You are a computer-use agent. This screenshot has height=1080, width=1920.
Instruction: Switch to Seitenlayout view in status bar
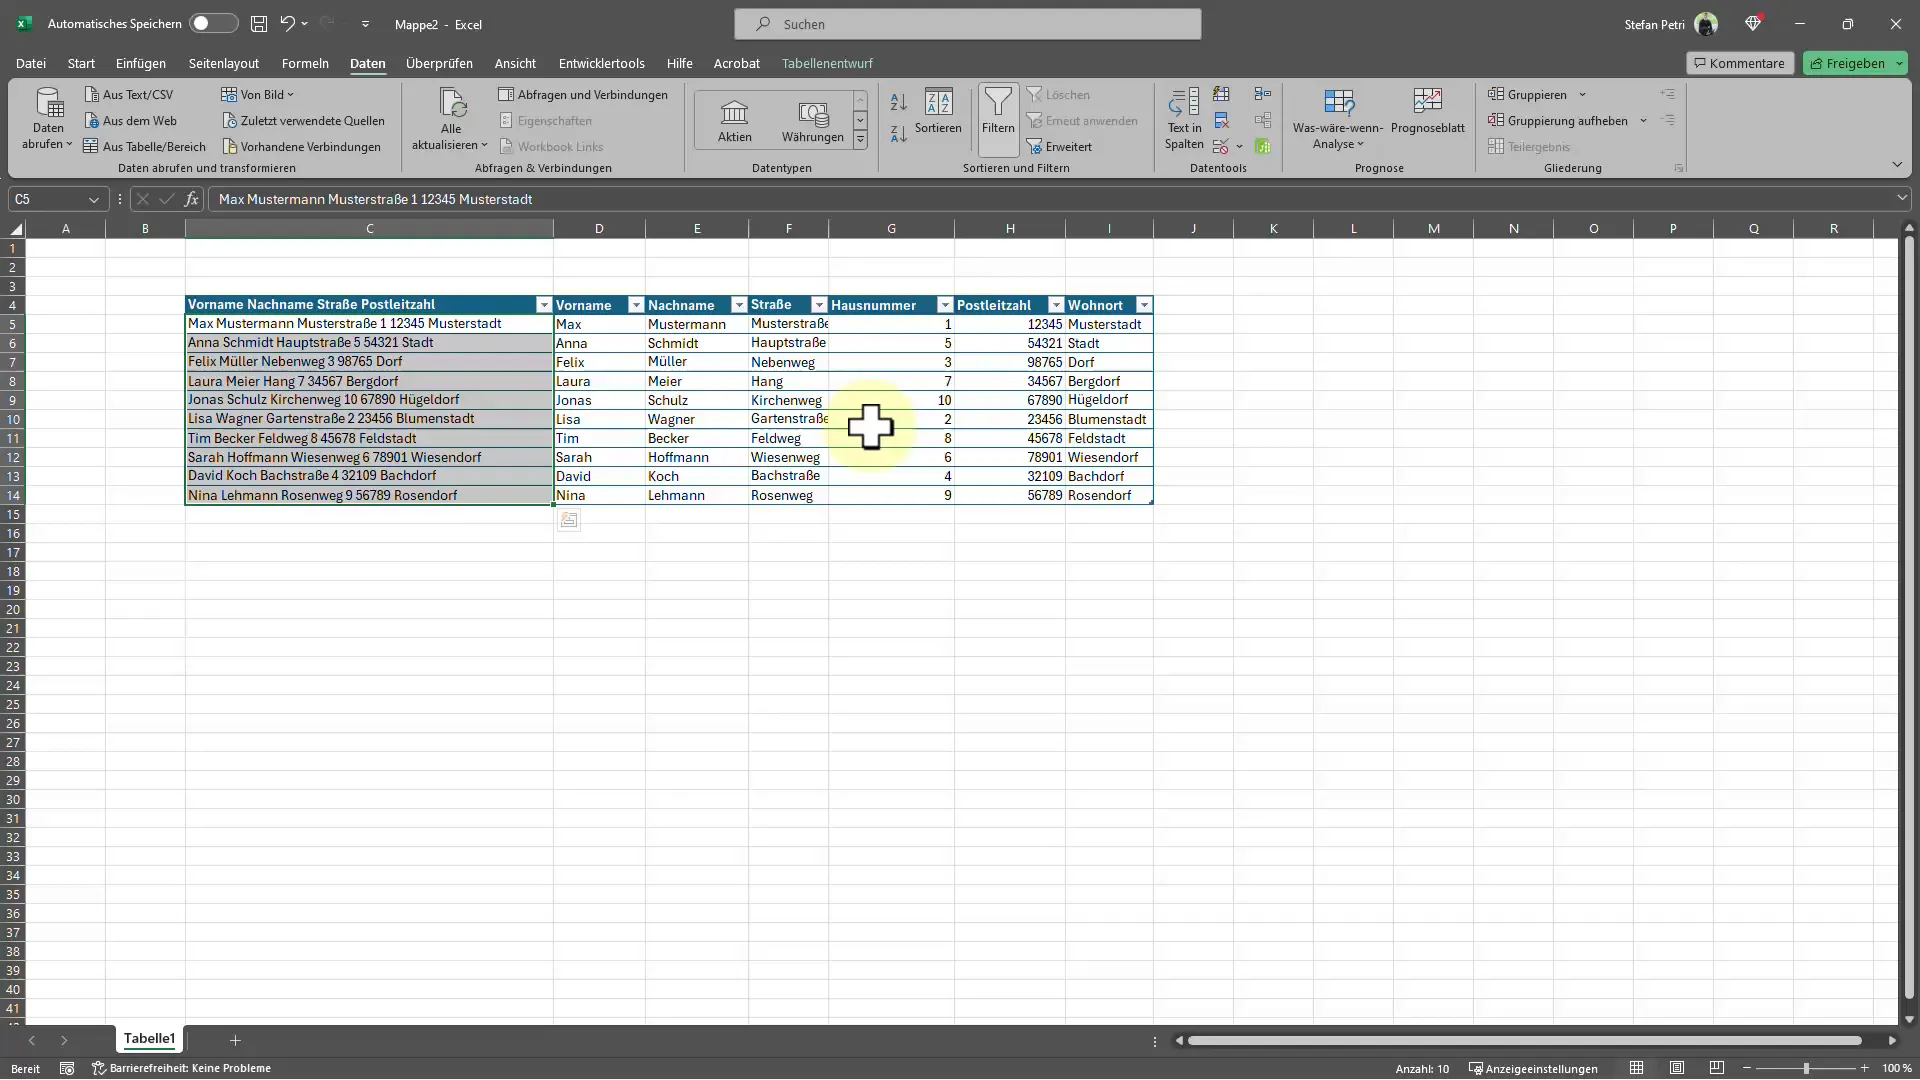1677,1068
